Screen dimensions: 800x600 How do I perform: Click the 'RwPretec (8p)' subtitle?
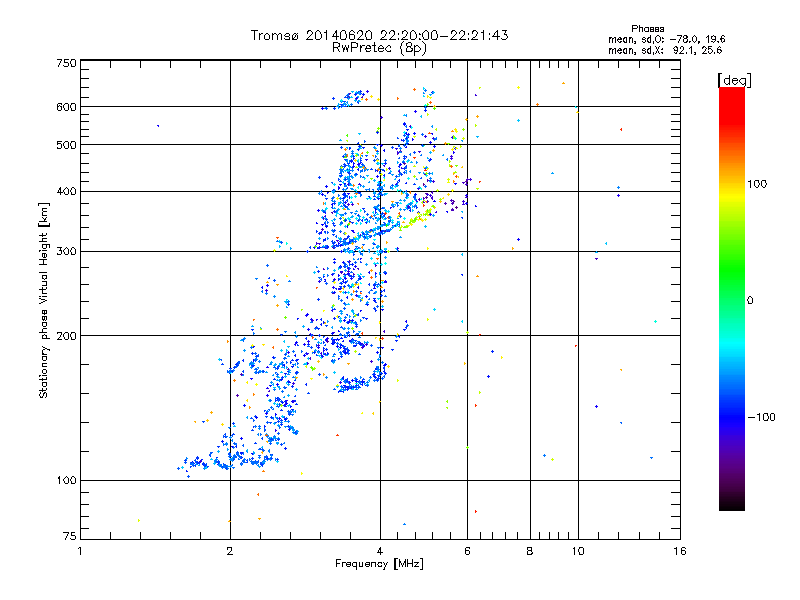click(379, 48)
